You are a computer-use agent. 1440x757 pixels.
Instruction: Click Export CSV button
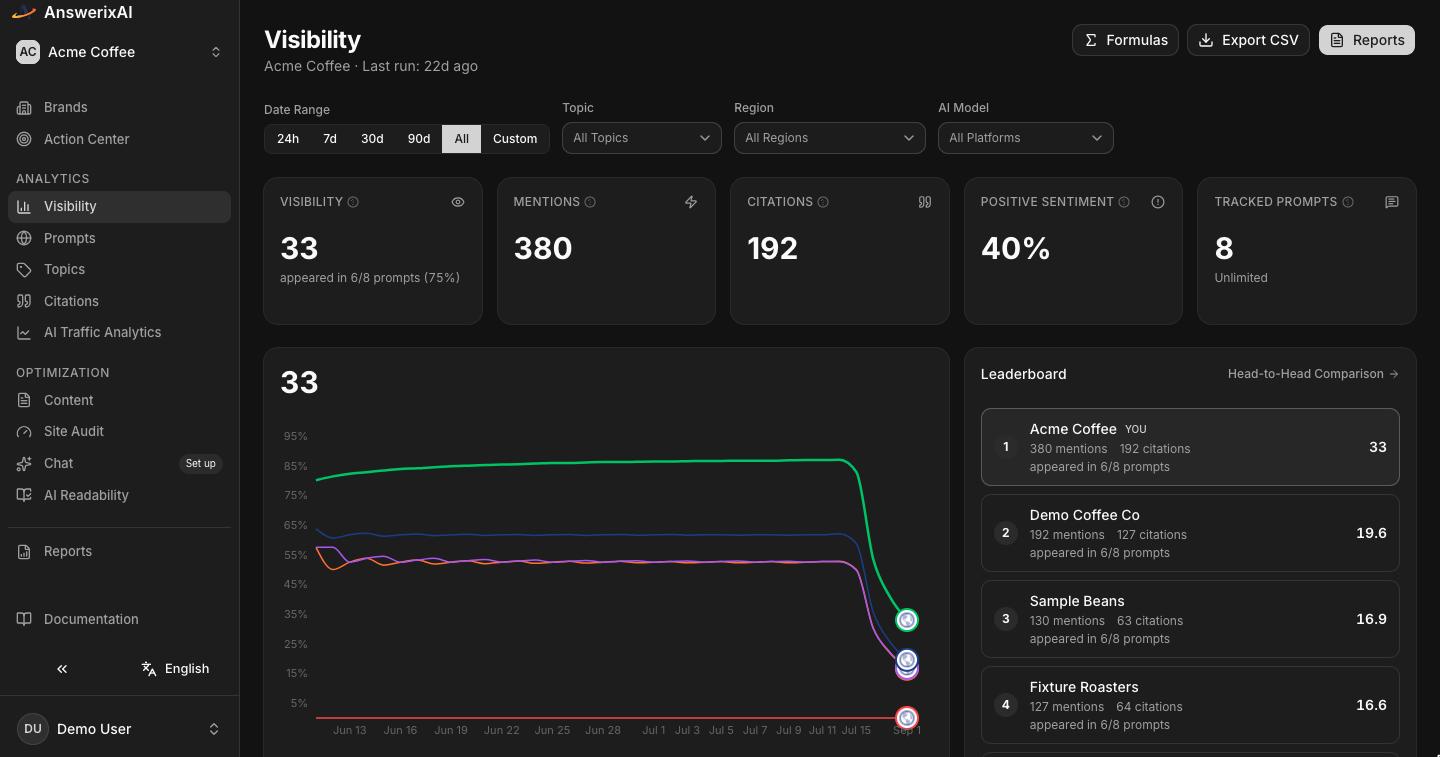point(1249,40)
